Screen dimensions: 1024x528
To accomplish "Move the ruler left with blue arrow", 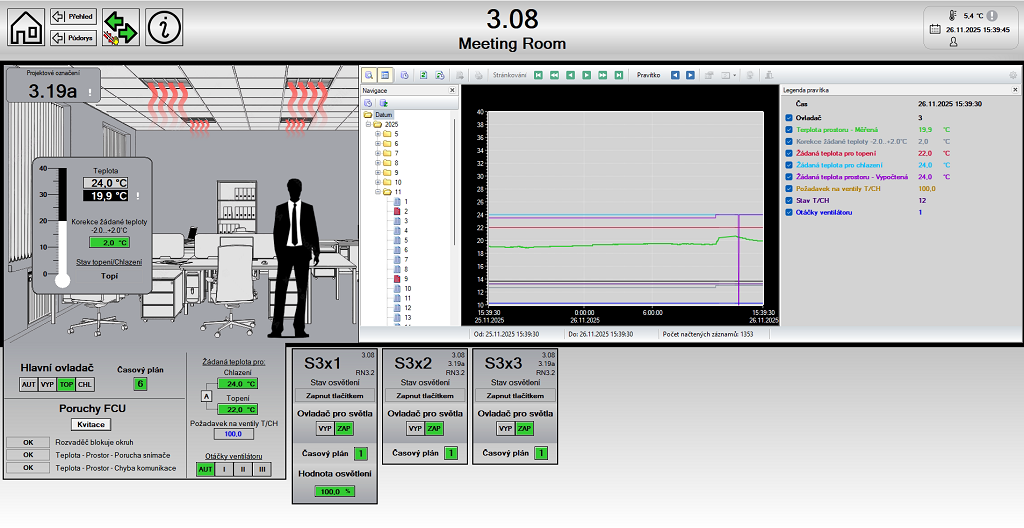I will click(675, 75).
